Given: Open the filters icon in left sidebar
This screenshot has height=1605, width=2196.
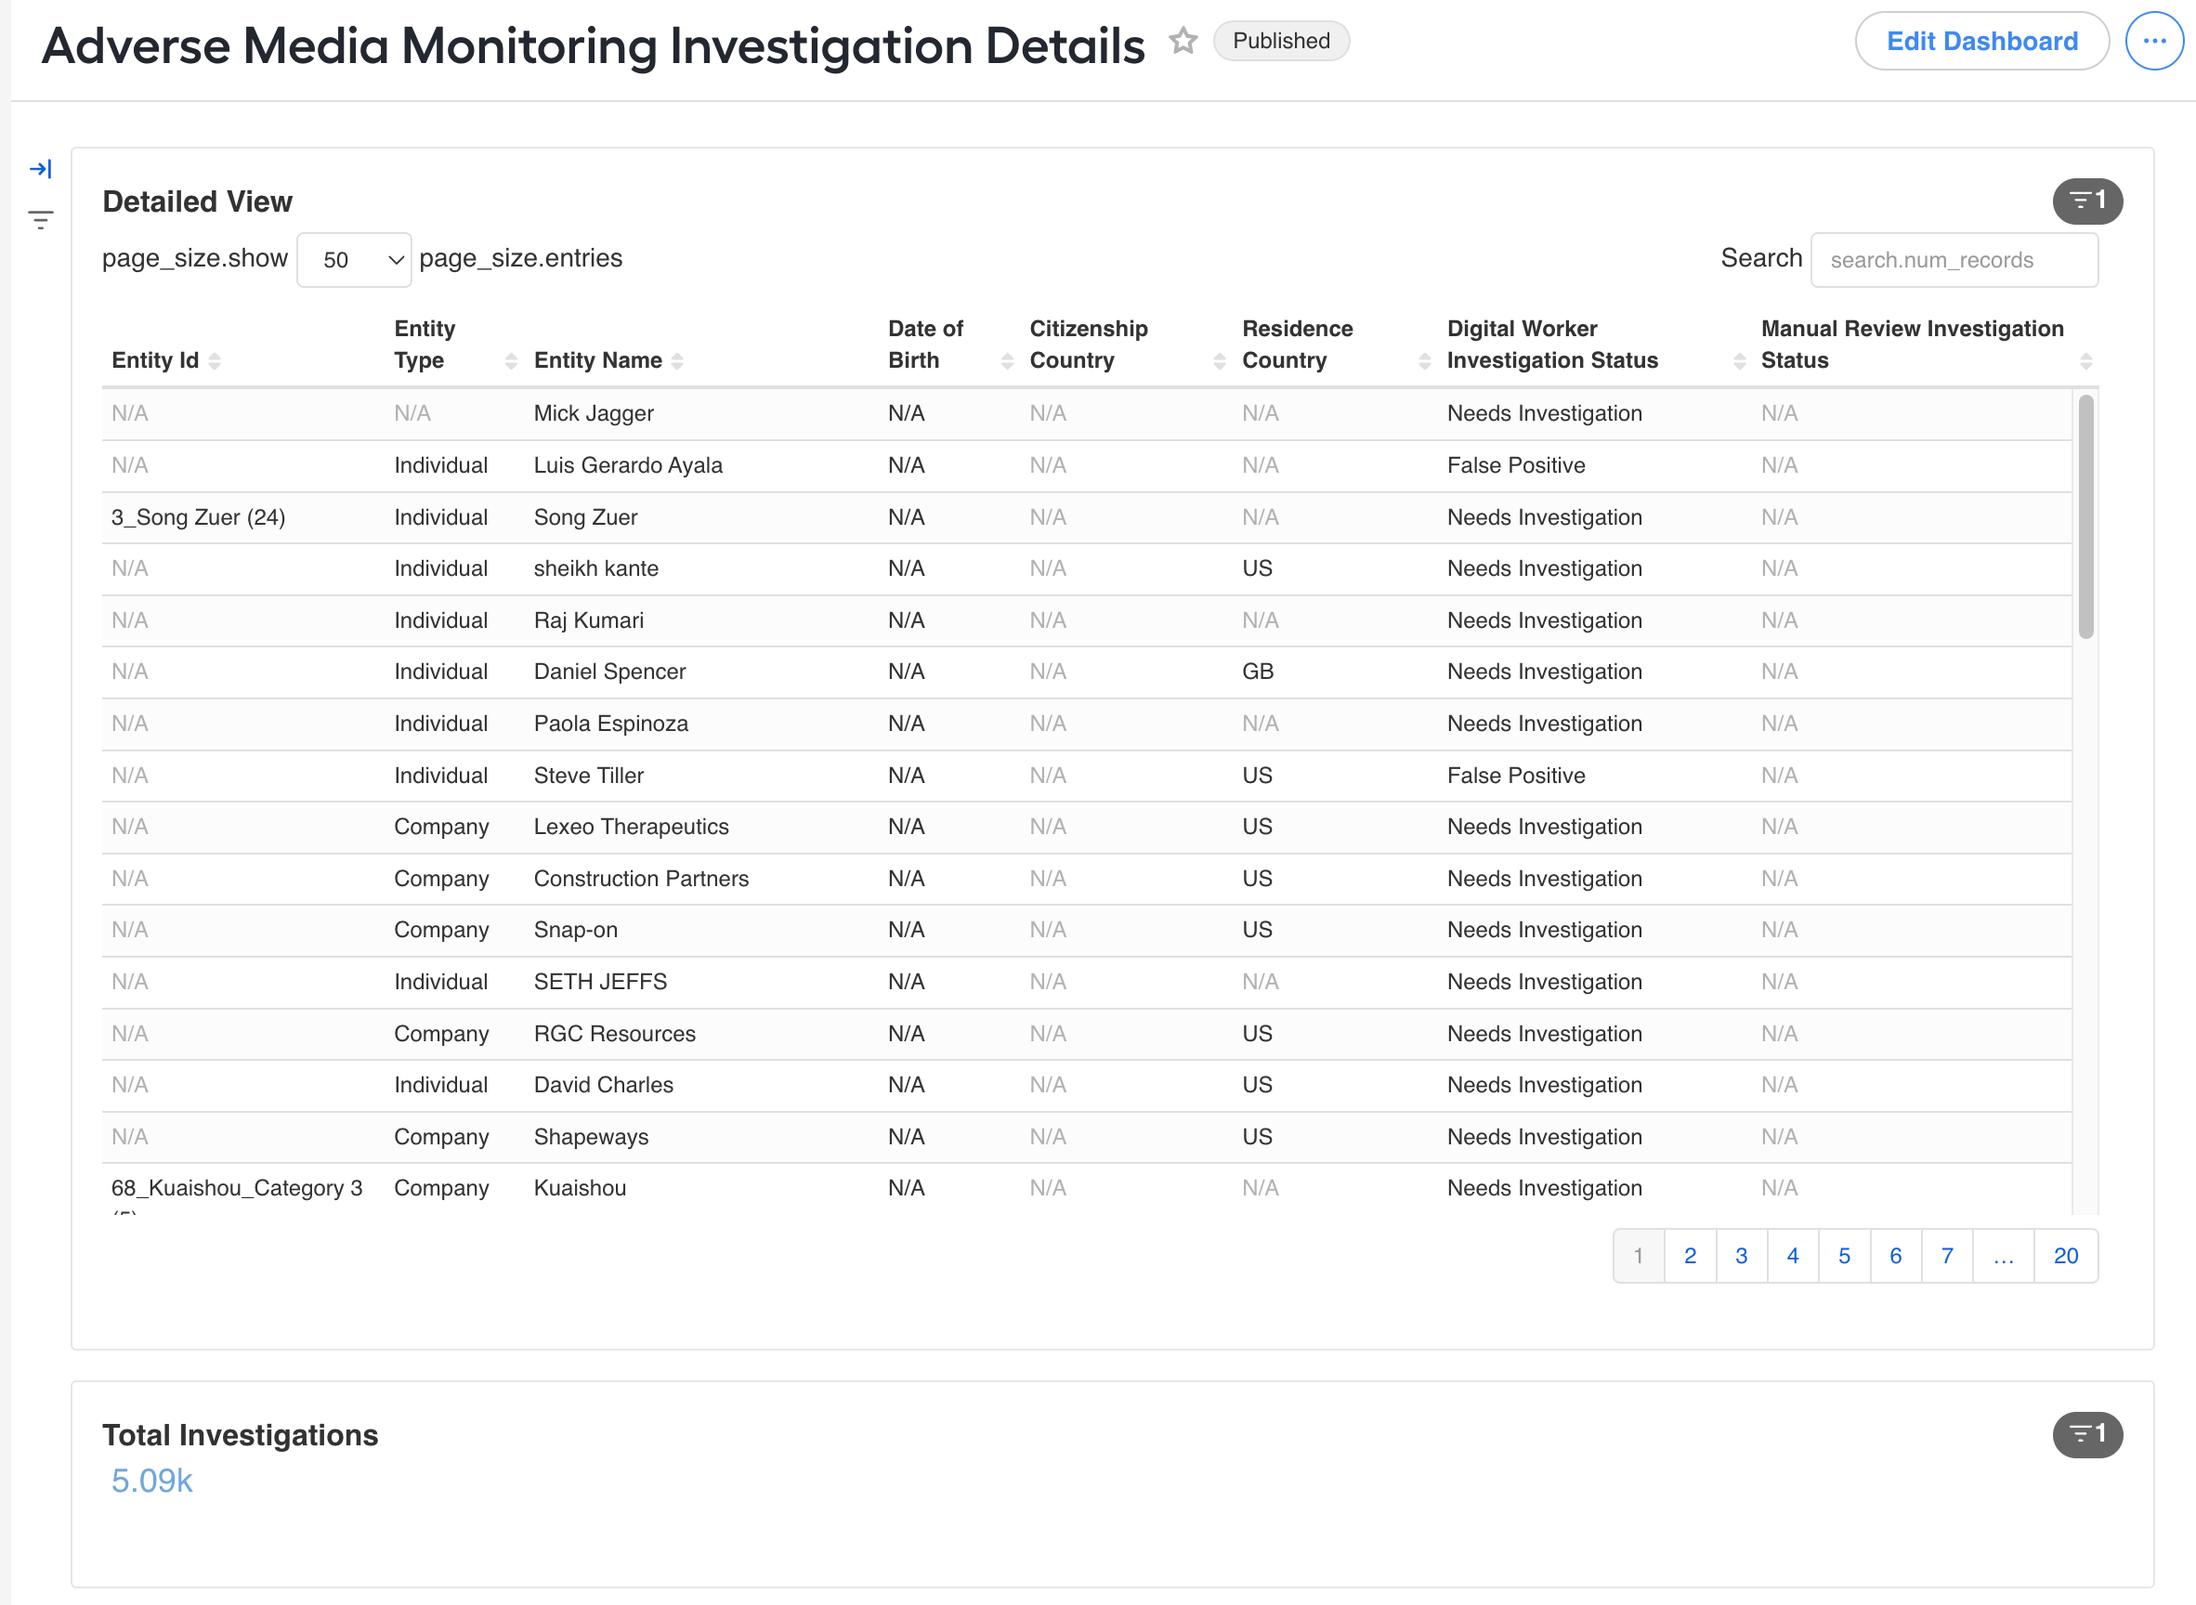Looking at the screenshot, I should [x=41, y=220].
